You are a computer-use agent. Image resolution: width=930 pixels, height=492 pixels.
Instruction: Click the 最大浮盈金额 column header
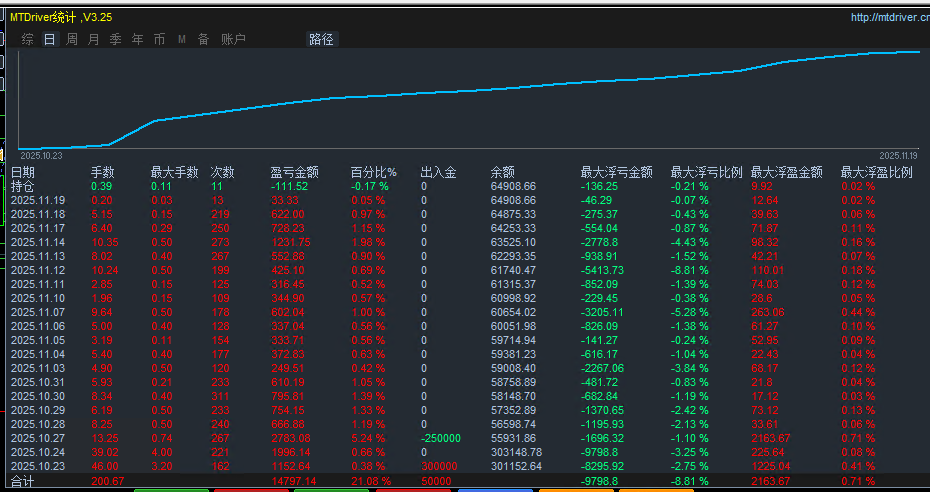[x=786, y=172]
